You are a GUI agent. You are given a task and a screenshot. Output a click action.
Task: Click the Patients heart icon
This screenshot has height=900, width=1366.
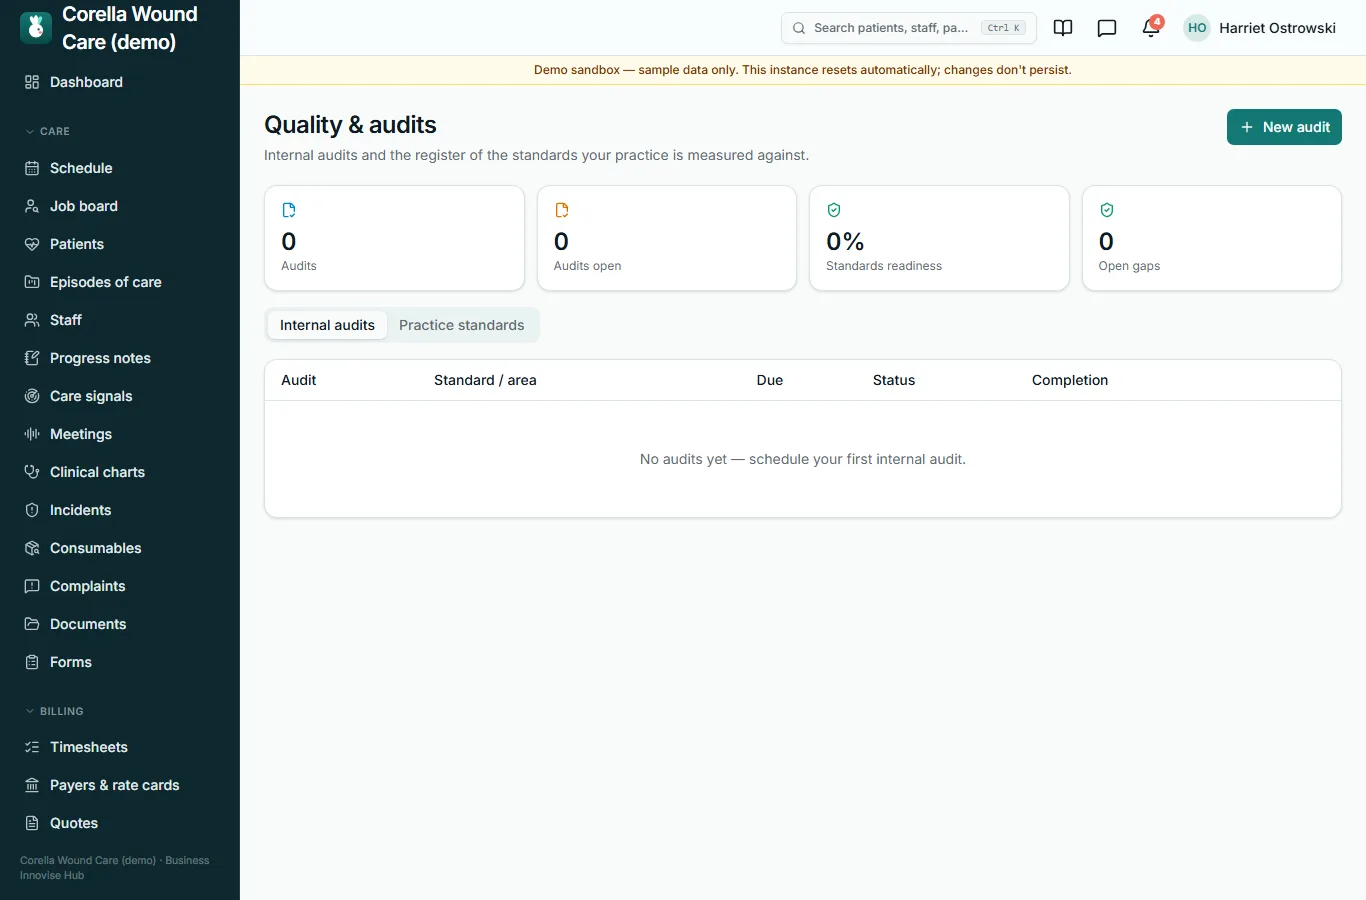[x=32, y=244]
